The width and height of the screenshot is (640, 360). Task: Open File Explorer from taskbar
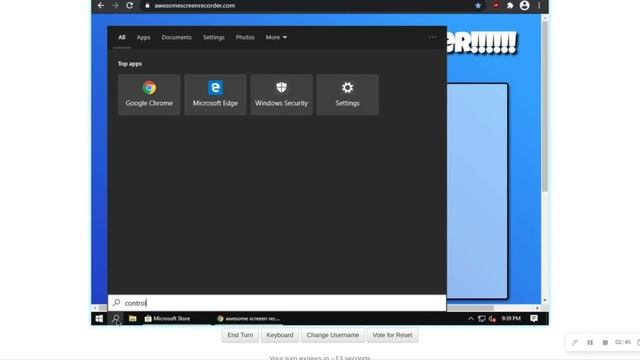(132, 318)
